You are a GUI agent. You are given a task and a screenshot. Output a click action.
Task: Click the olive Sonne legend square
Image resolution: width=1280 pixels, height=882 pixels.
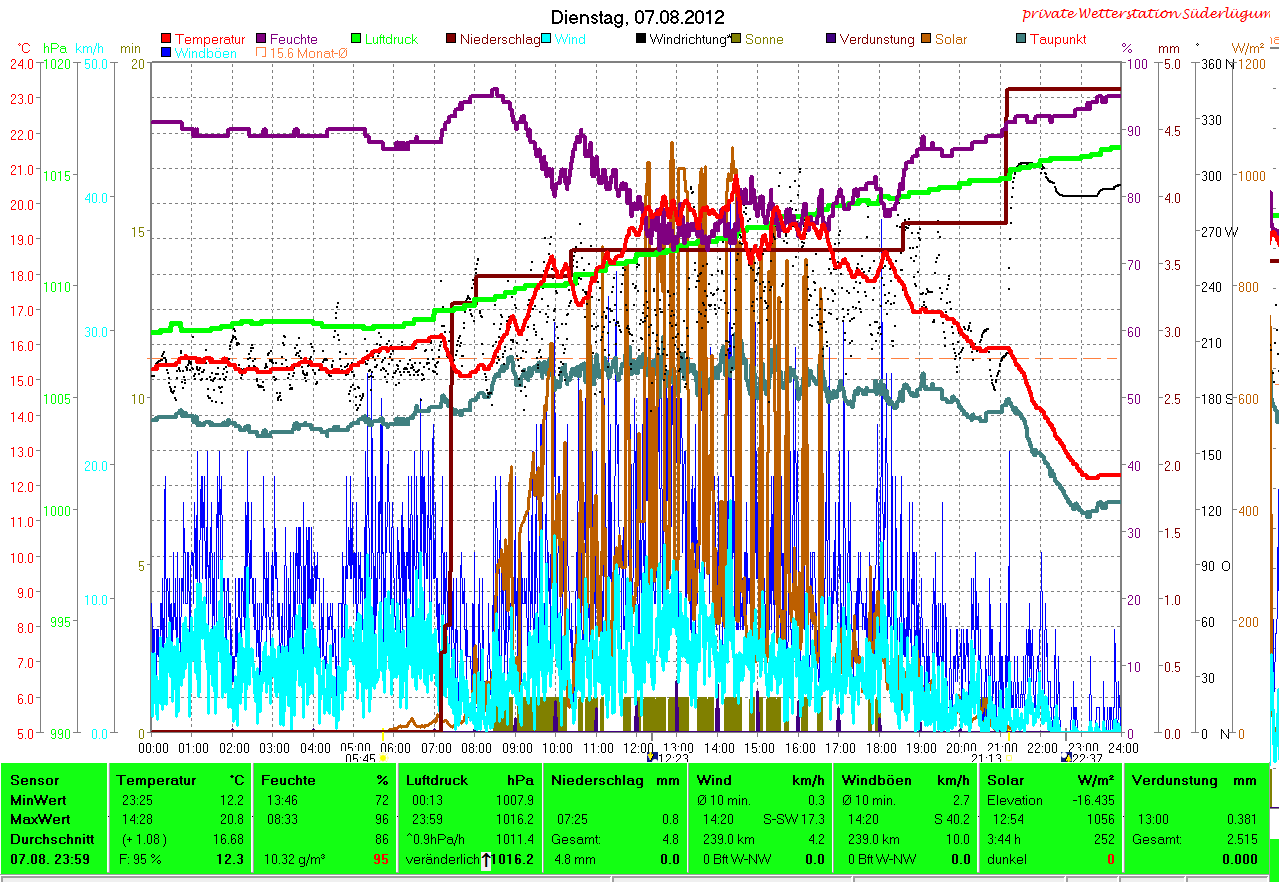coord(736,40)
